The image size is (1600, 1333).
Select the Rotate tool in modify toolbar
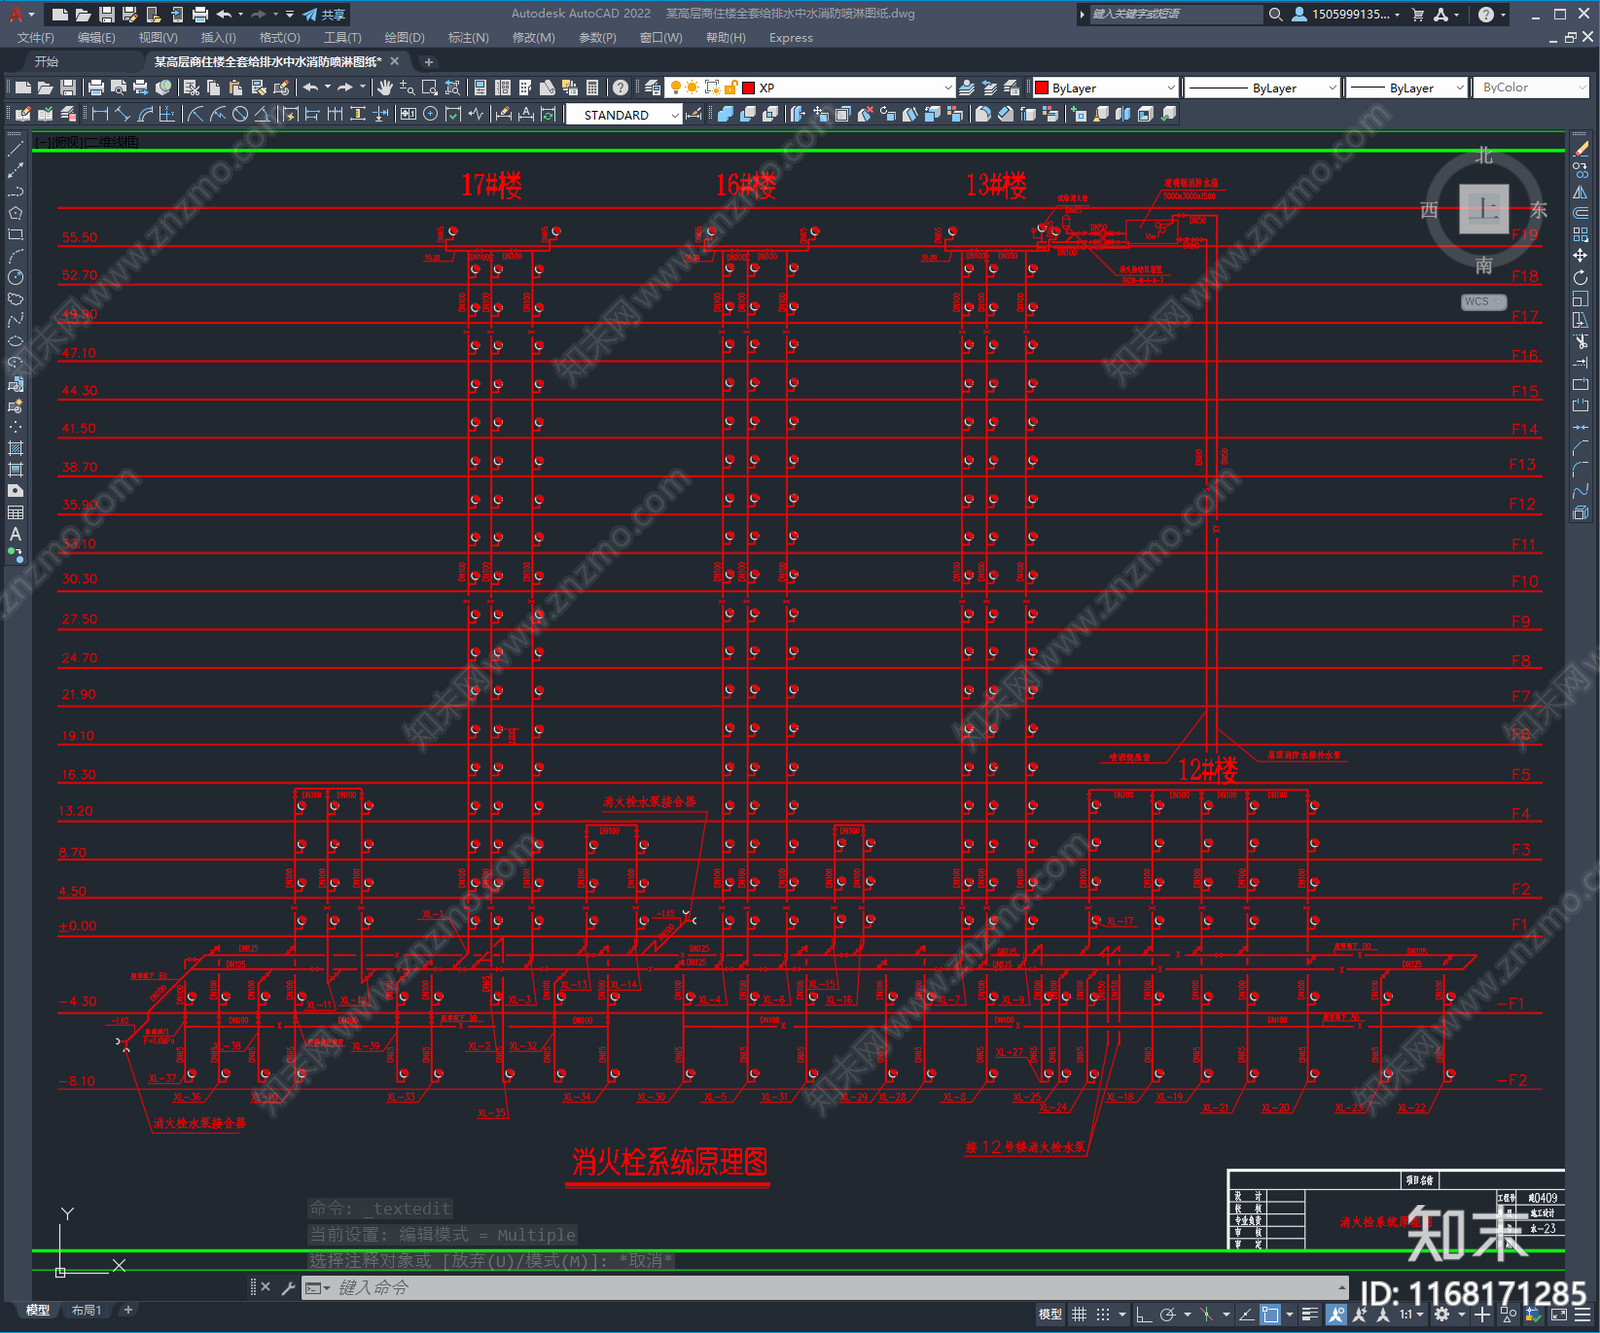(1580, 277)
